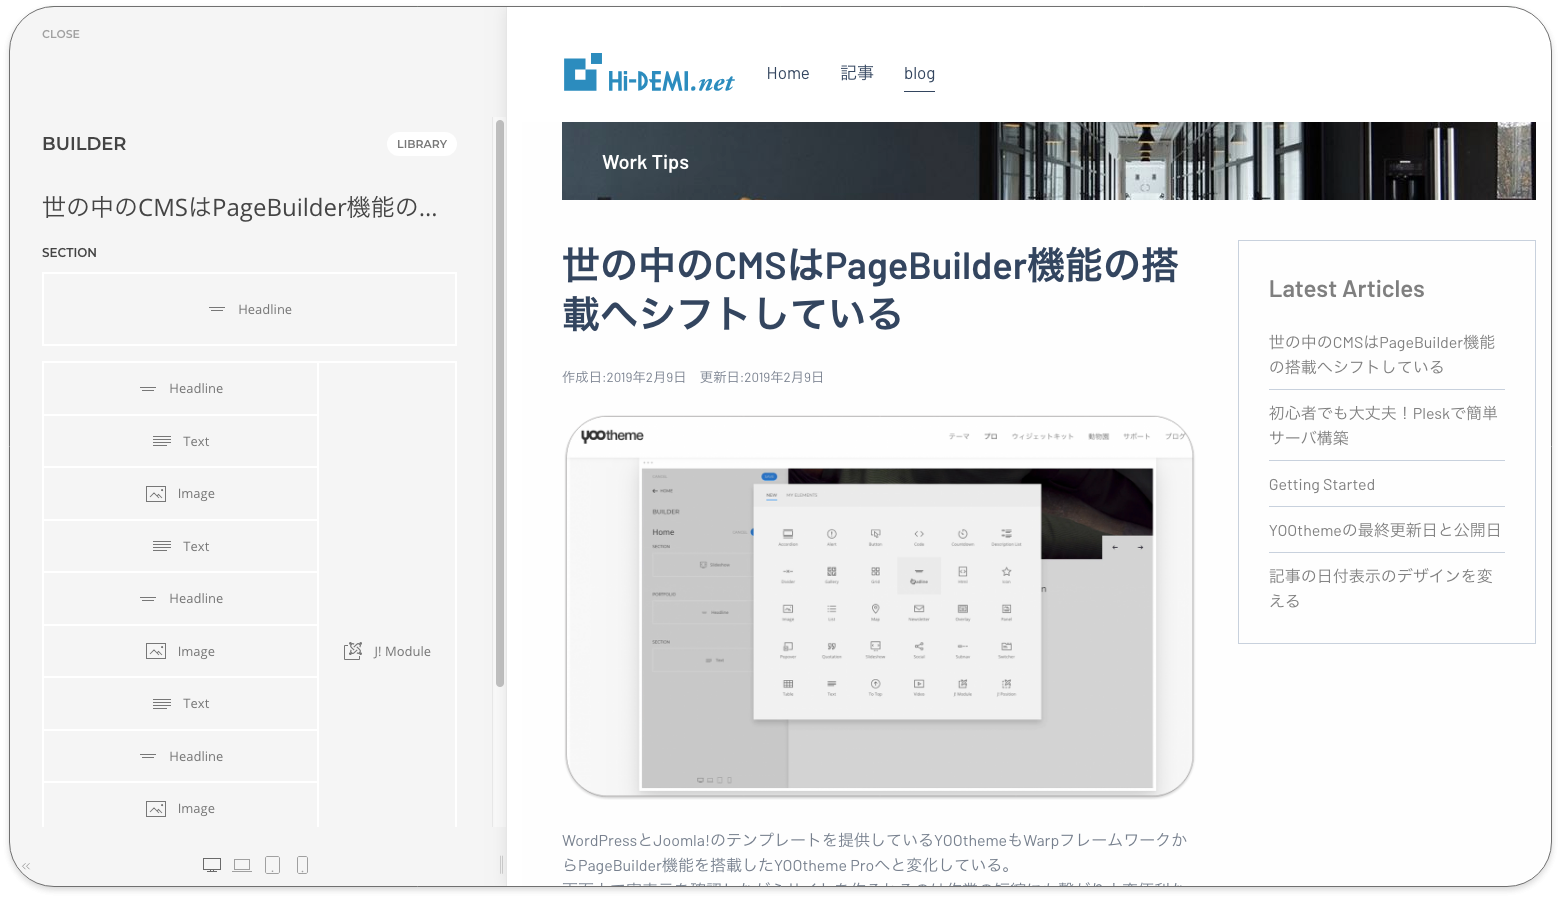1561x899 pixels.
Task: Switch to desktop preview icon
Action: click(212, 865)
